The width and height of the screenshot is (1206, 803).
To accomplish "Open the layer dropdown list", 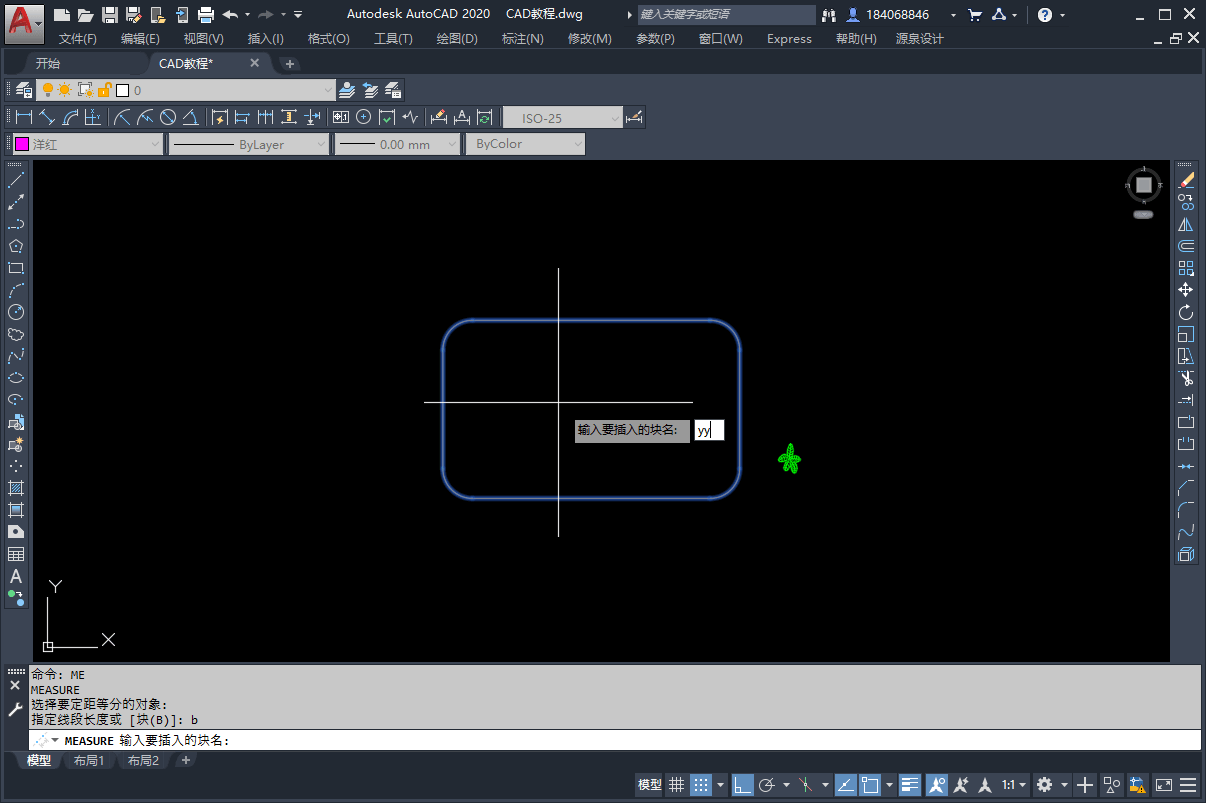I will point(328,90).
